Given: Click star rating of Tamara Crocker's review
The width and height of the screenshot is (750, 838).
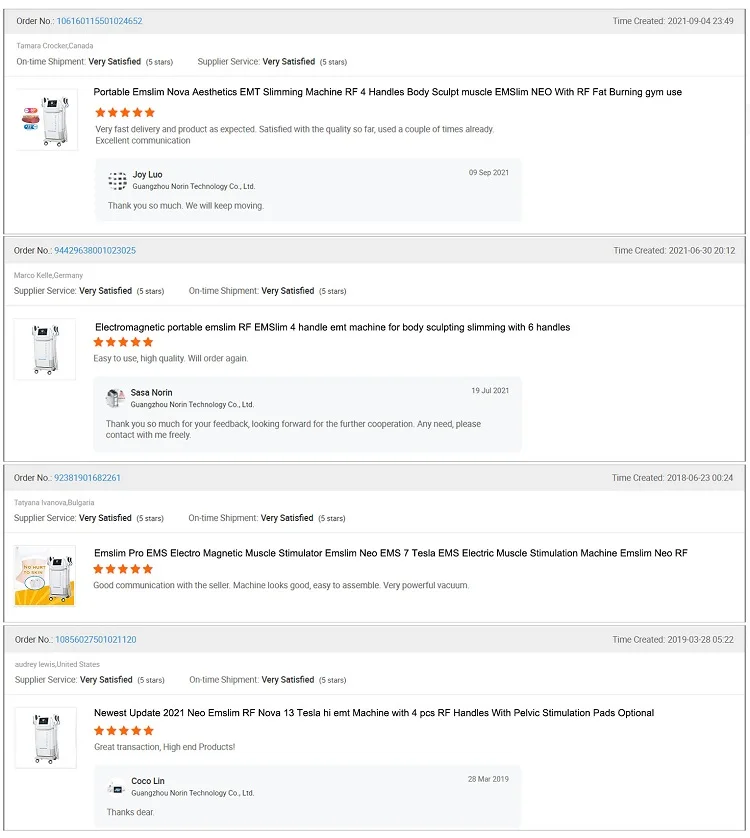Looking at the screenshot, I should coord(125,113).
